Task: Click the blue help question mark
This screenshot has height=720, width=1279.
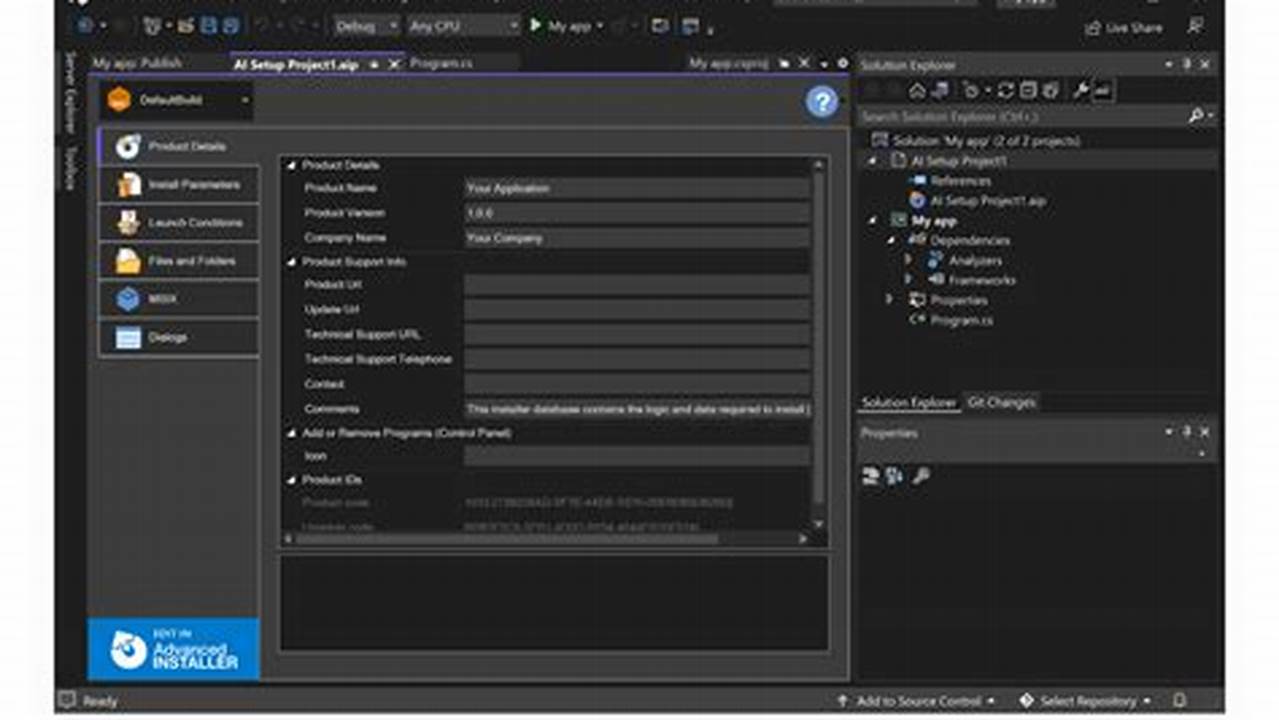Action: point(821,102)
